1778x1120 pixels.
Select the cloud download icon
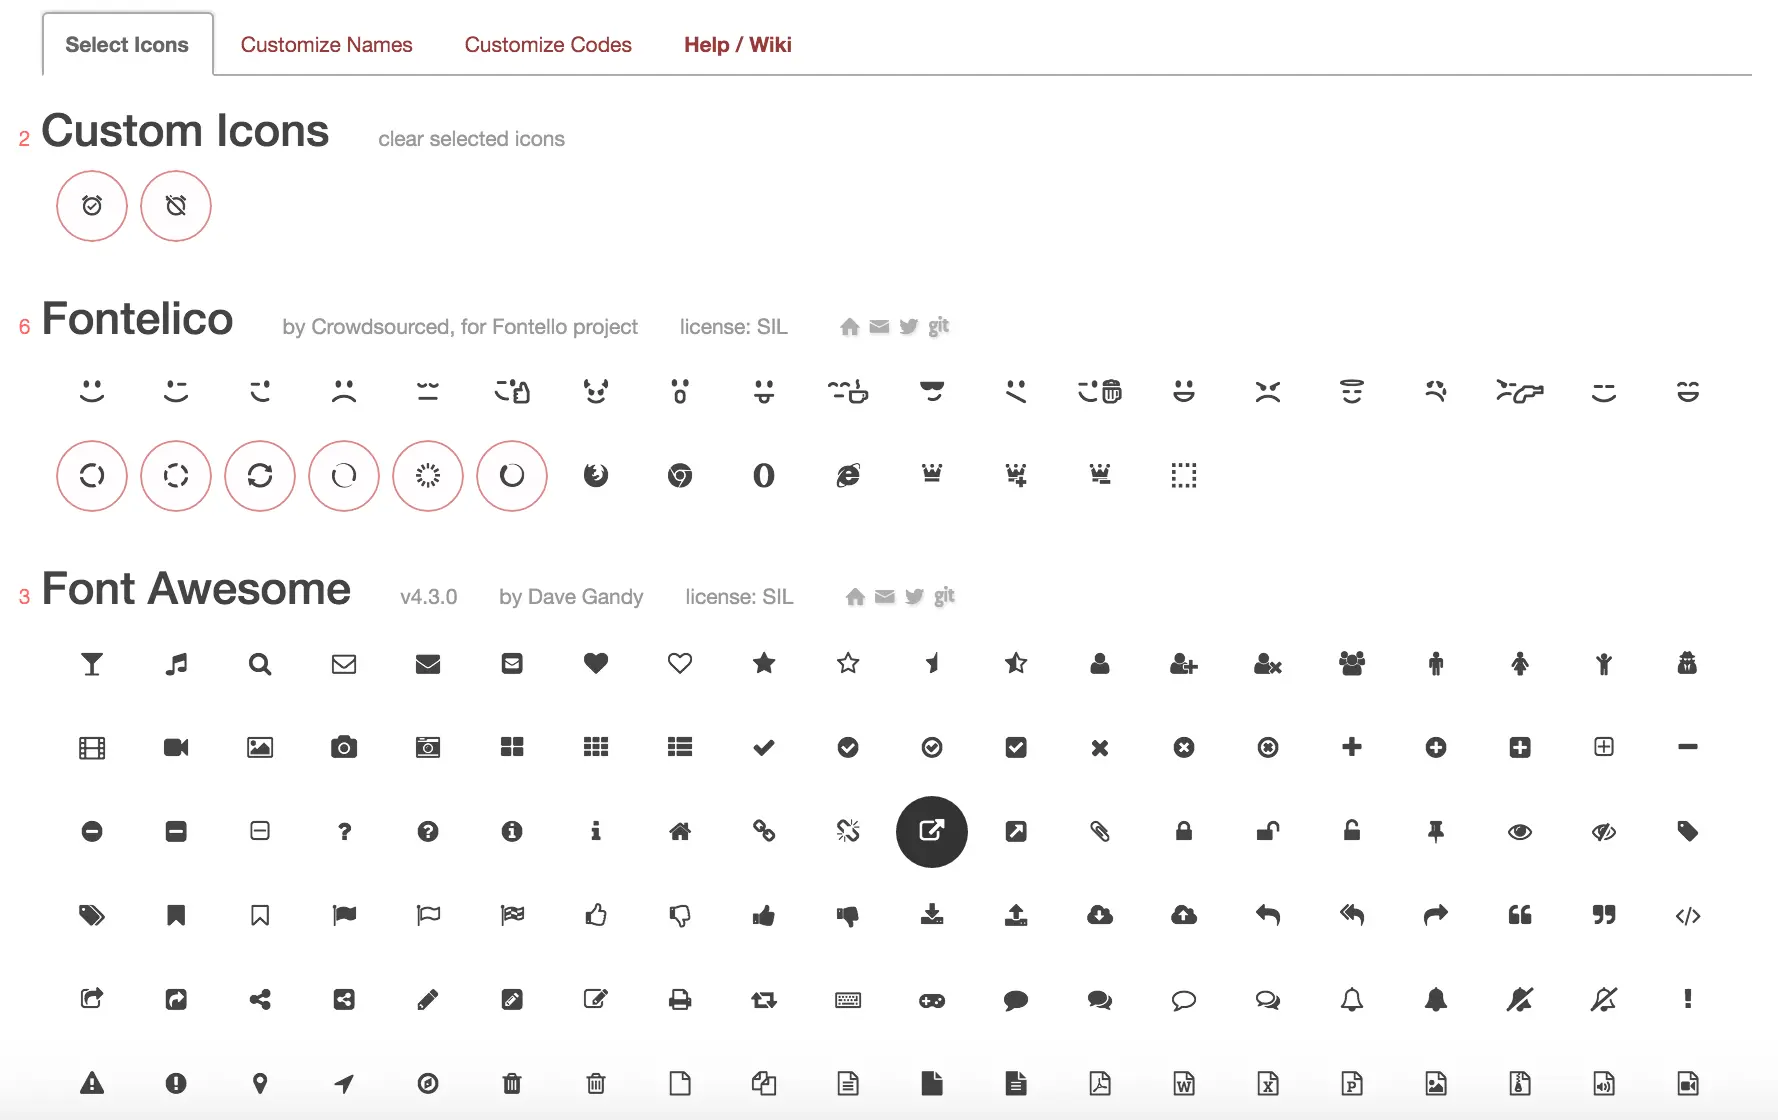[1100, 916]
